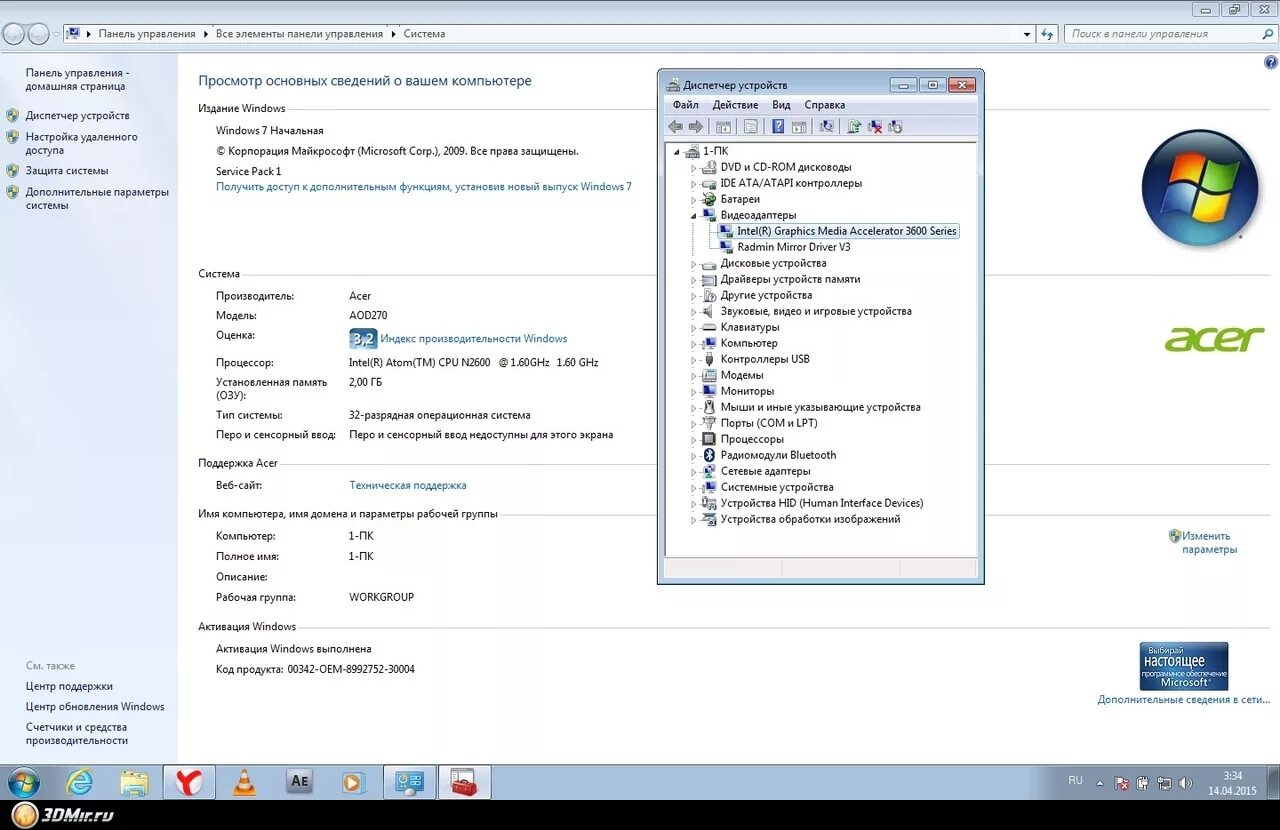The width and height of the screenshot is (1280, 830).
Task: Launch Internet Explorer from the taskbar
Action: coord(79,782)
